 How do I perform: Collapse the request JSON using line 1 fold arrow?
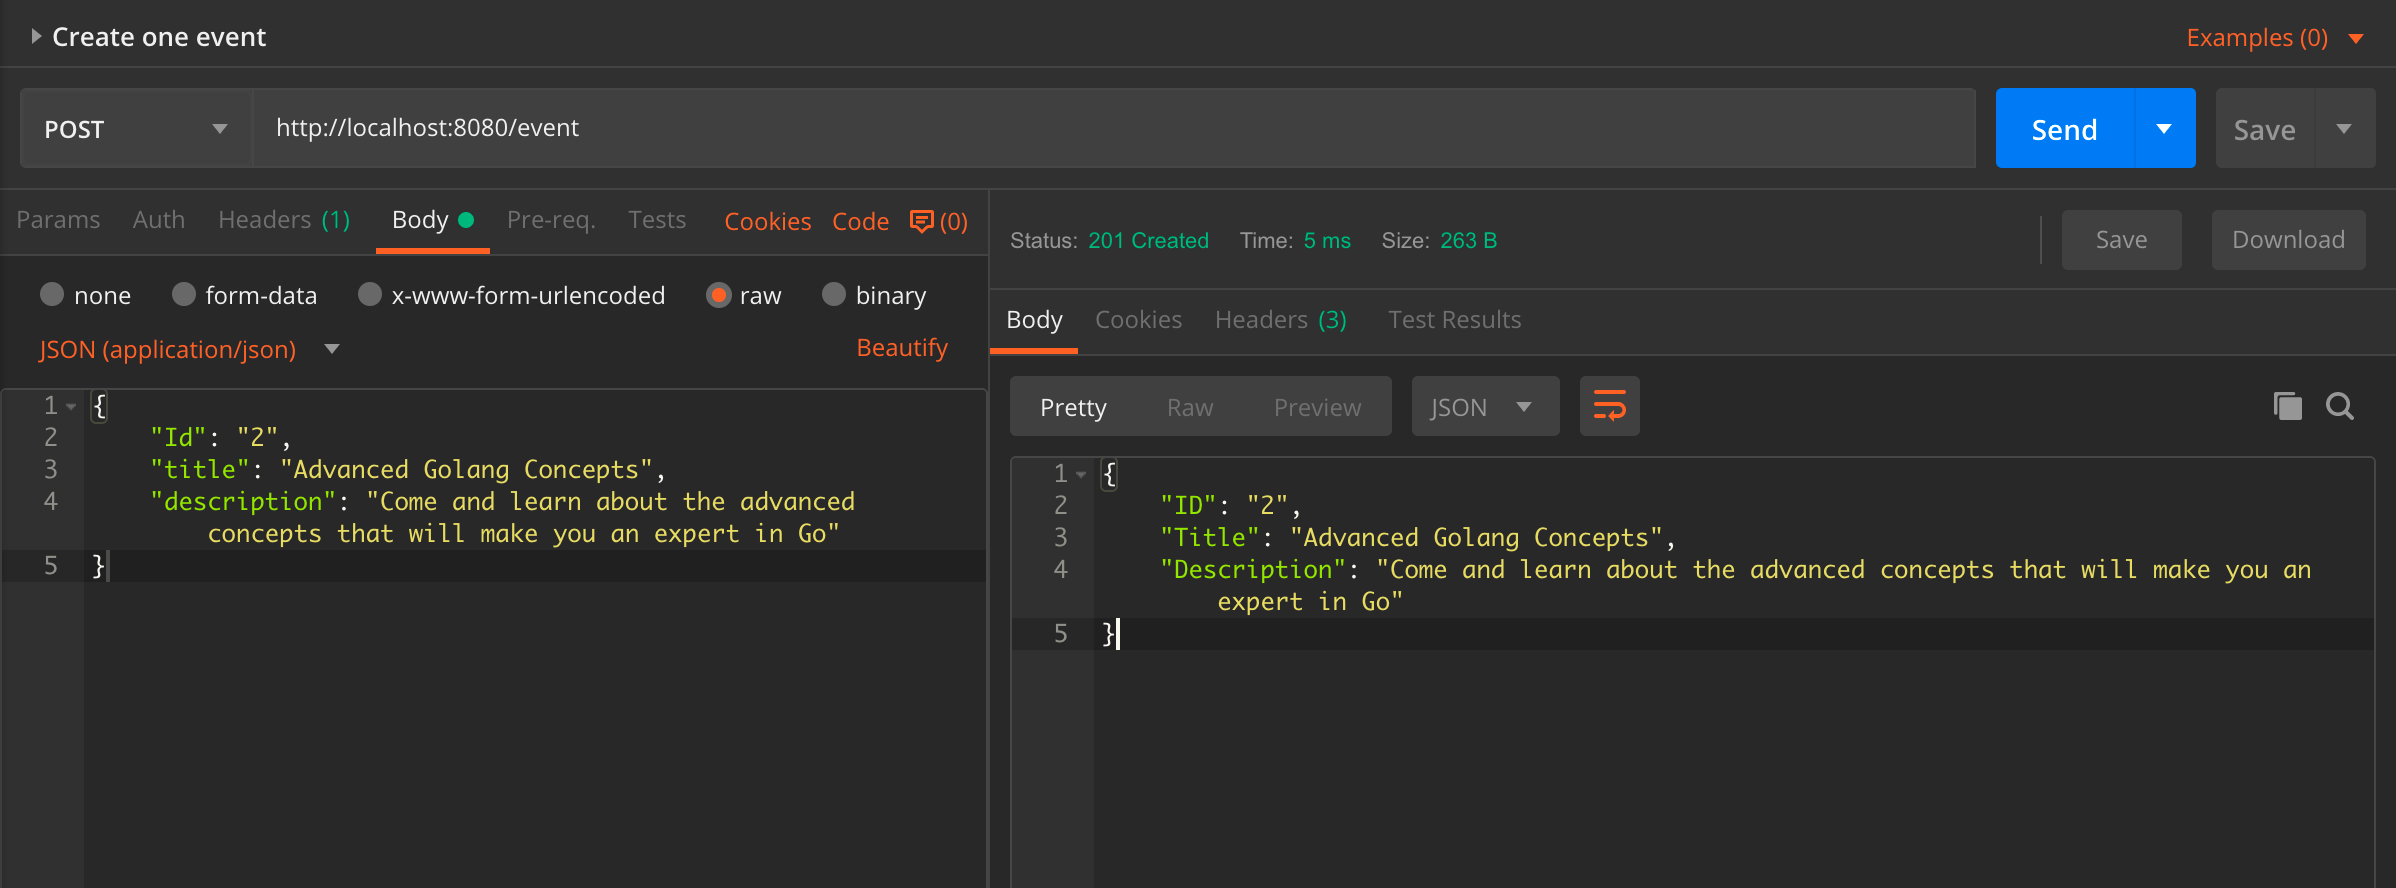coord(71,406)
